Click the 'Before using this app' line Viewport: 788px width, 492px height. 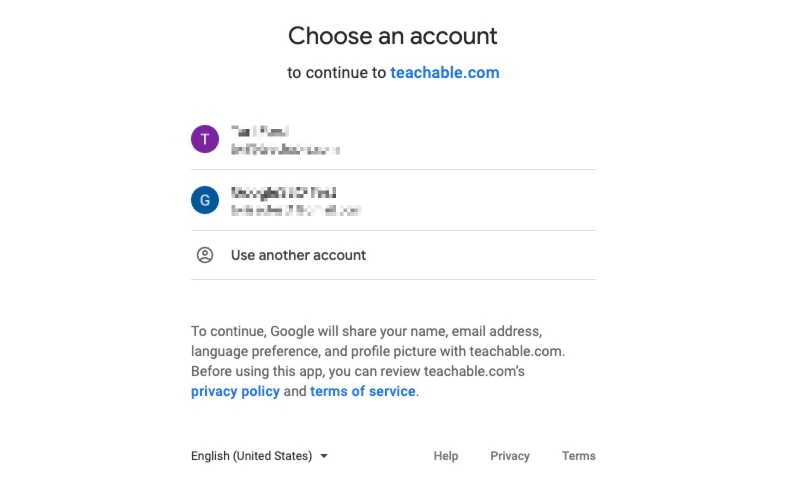coord(358,371)
